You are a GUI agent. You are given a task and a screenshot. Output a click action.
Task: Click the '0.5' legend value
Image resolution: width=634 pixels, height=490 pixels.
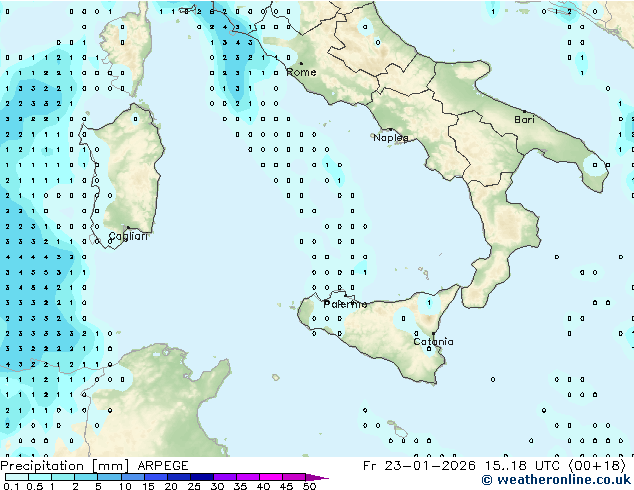point(35,486)
